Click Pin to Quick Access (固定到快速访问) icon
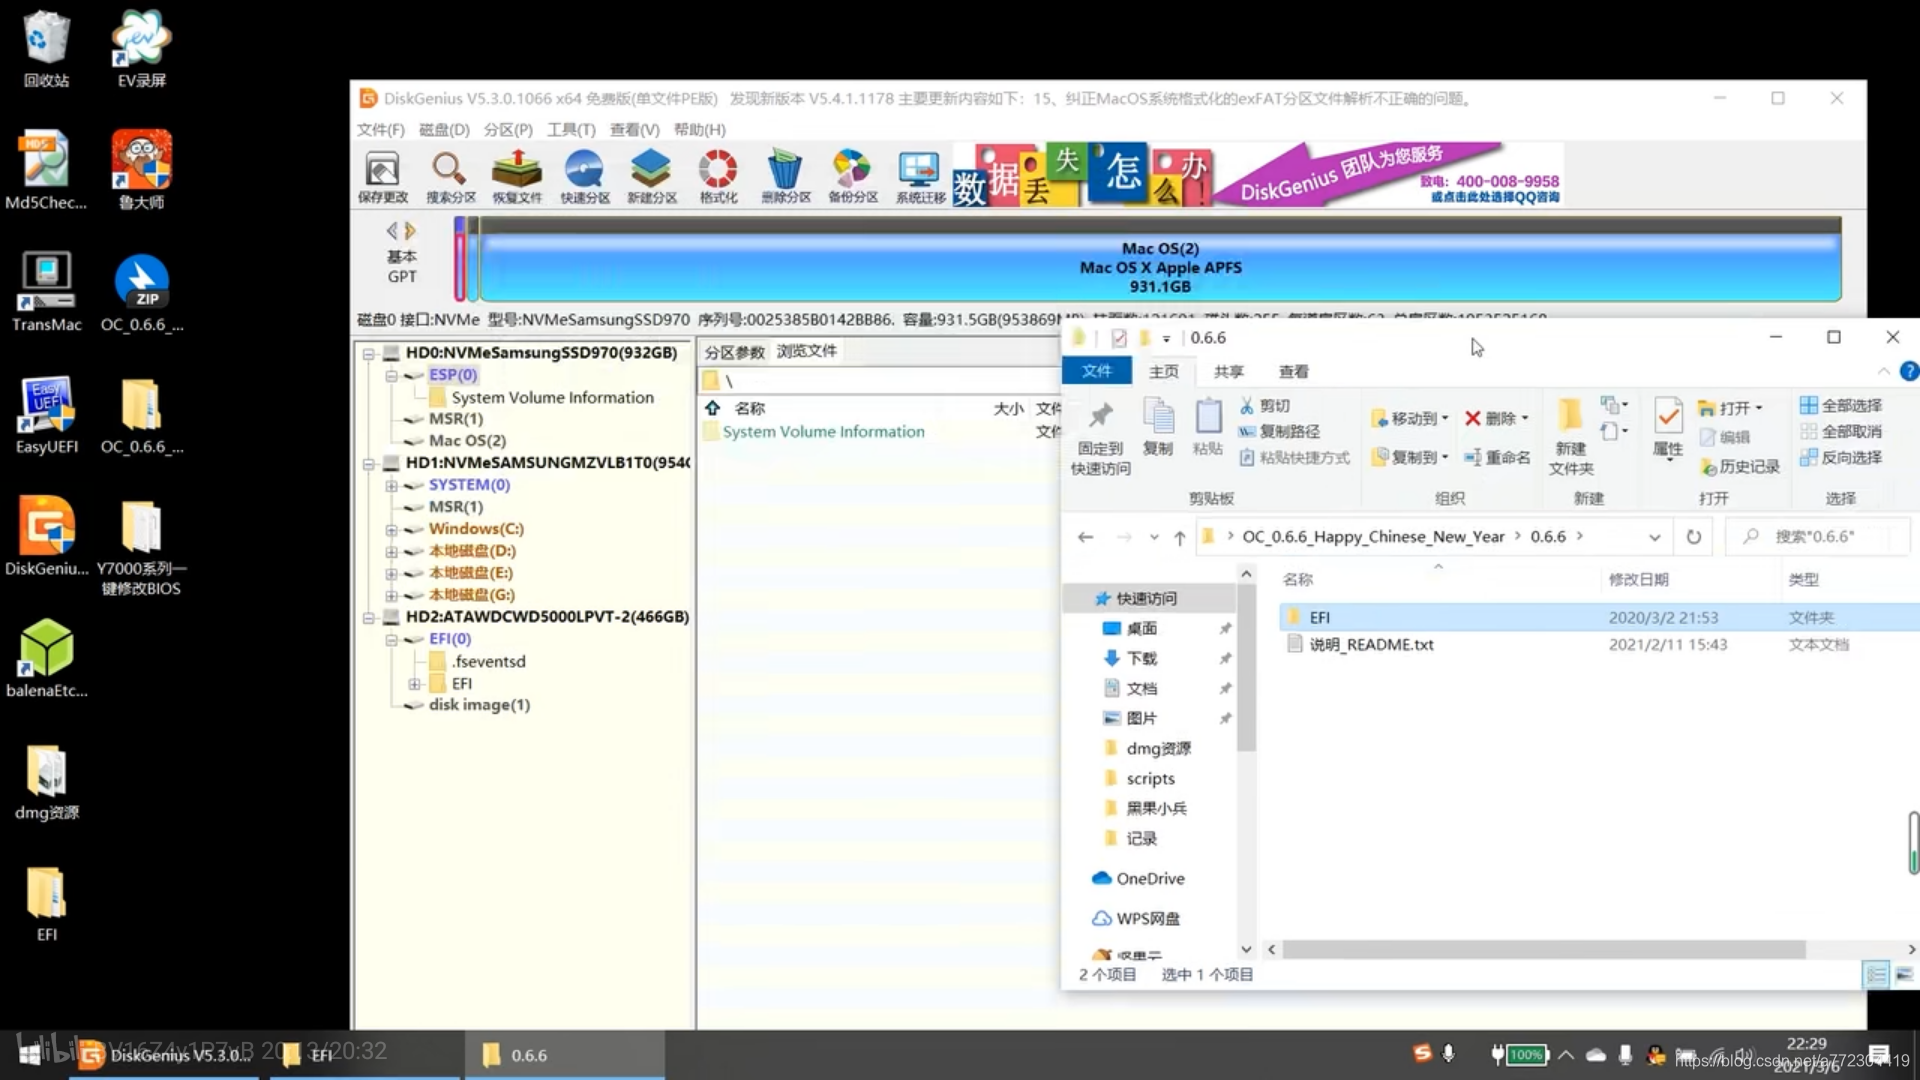1920x1080 pixels. click(1100, 437)
